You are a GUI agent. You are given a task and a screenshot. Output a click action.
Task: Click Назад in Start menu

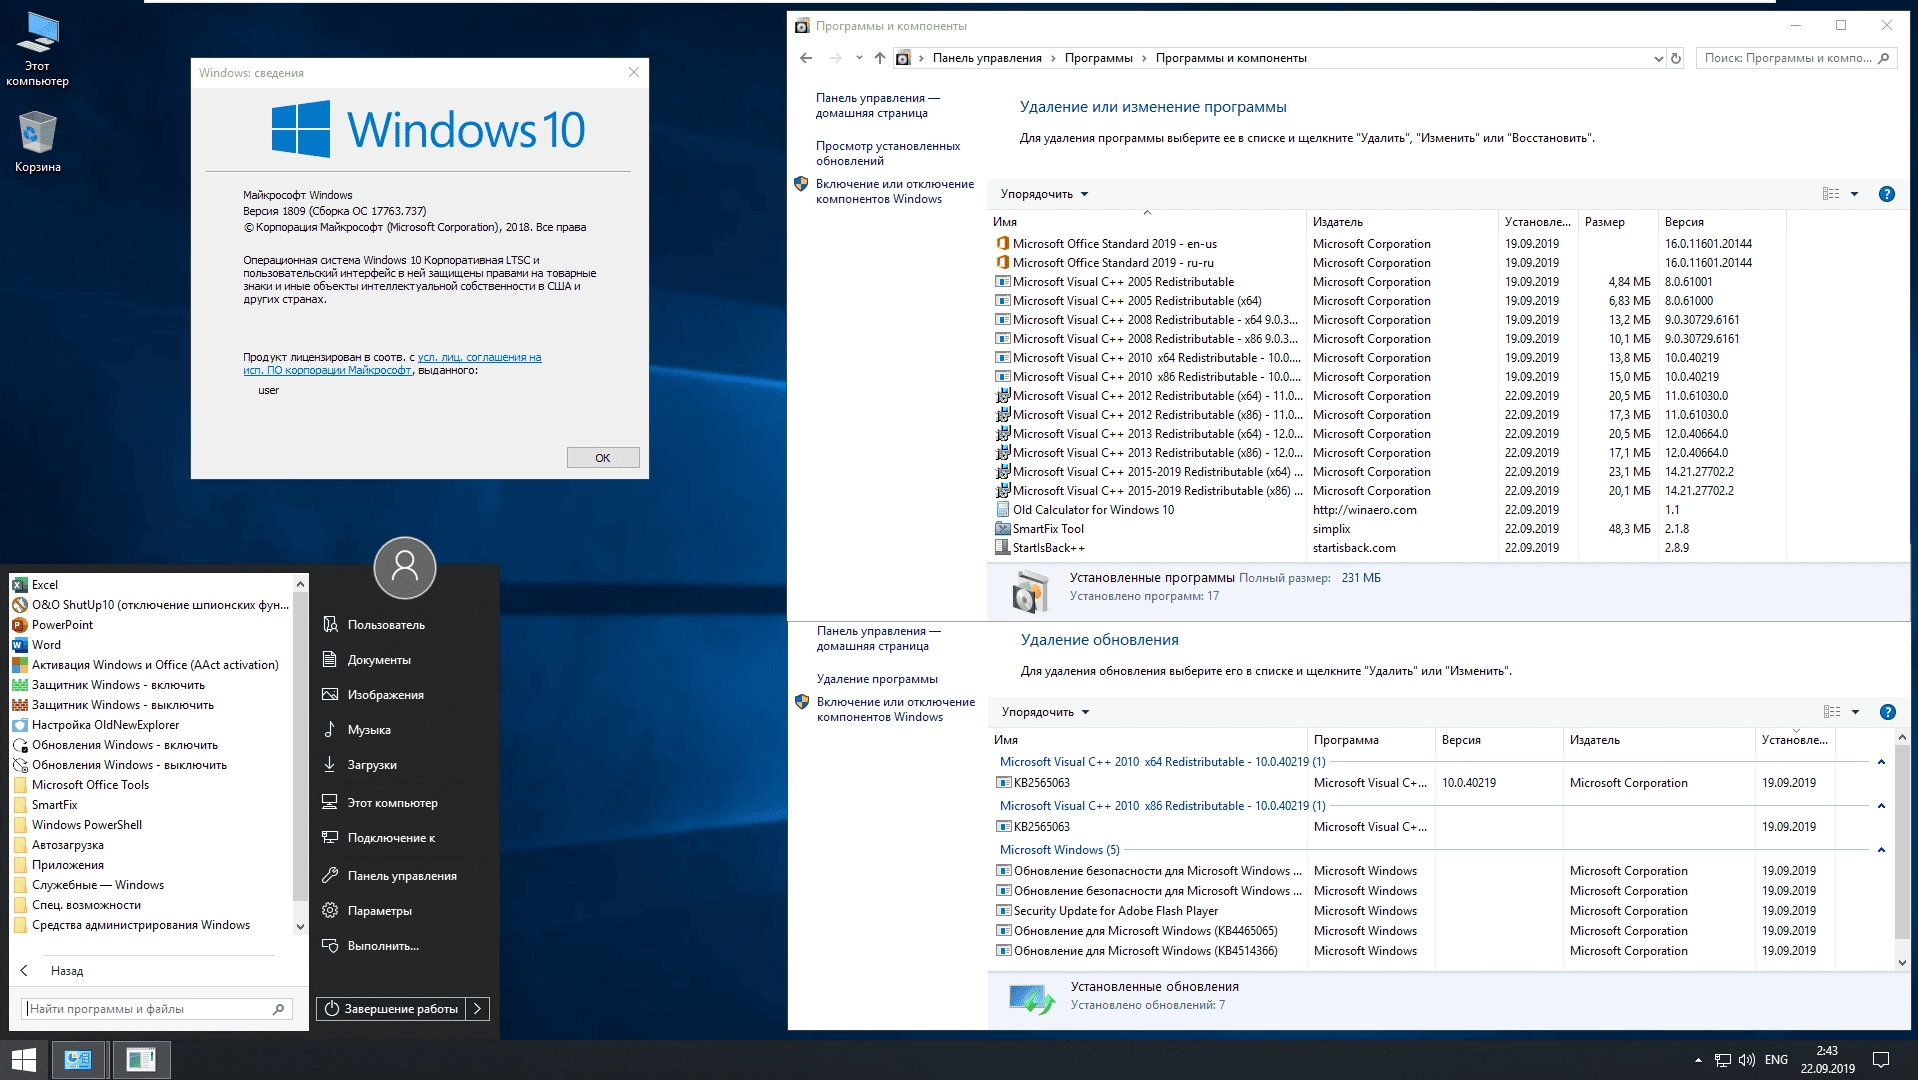(x=67, y=971)
